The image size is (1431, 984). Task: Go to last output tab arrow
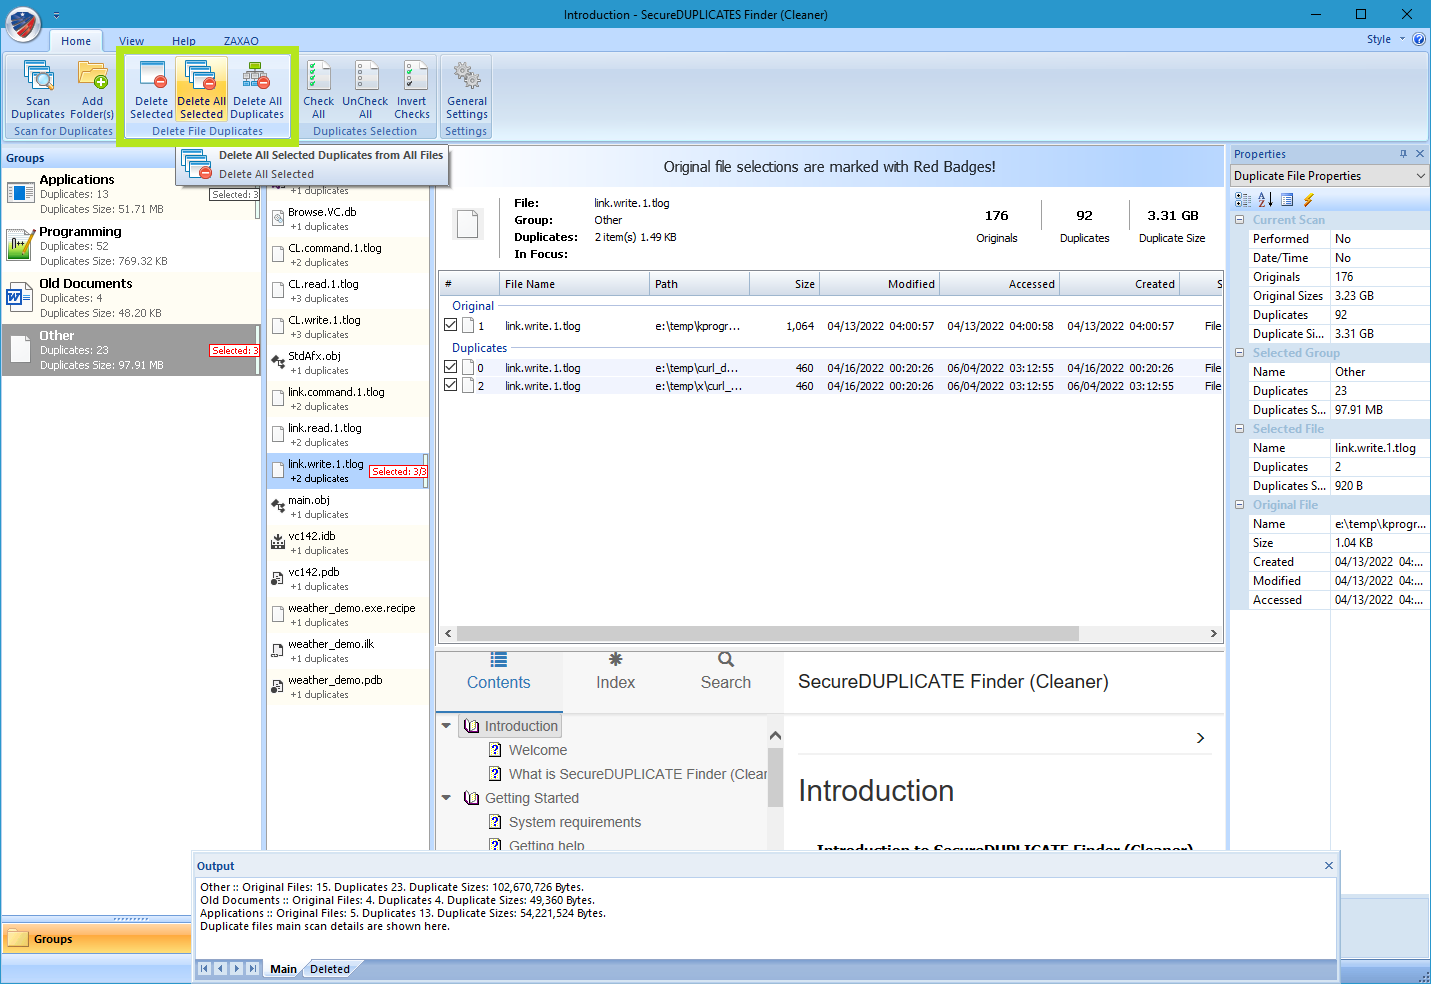point(253,968)
